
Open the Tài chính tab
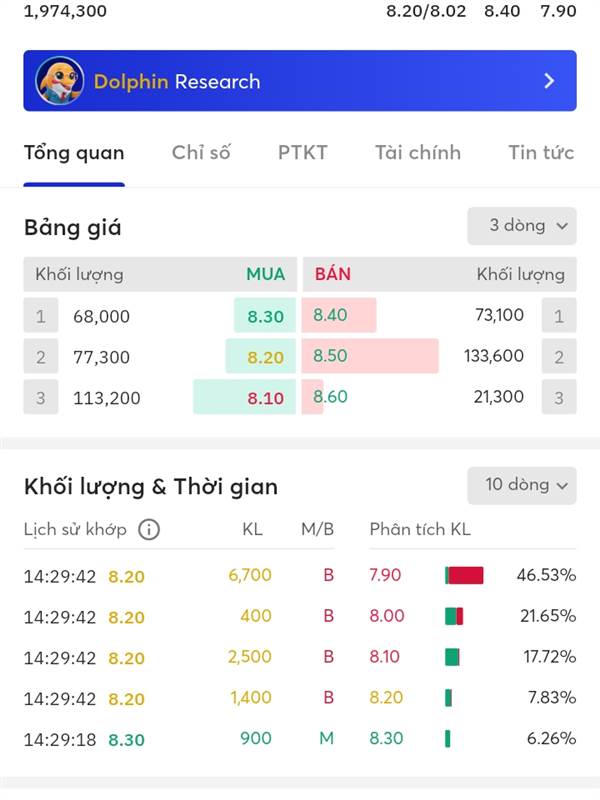click(418, 153)
